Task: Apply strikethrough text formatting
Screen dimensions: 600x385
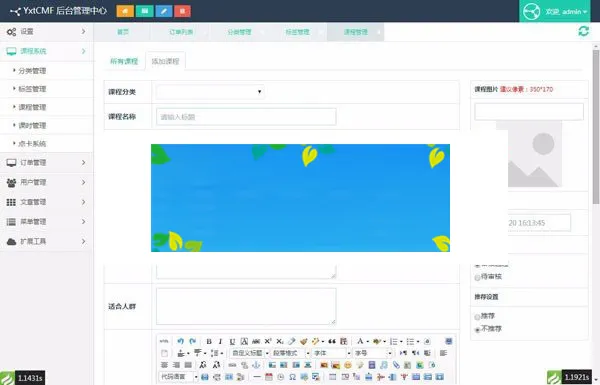Action: [256, 341]
